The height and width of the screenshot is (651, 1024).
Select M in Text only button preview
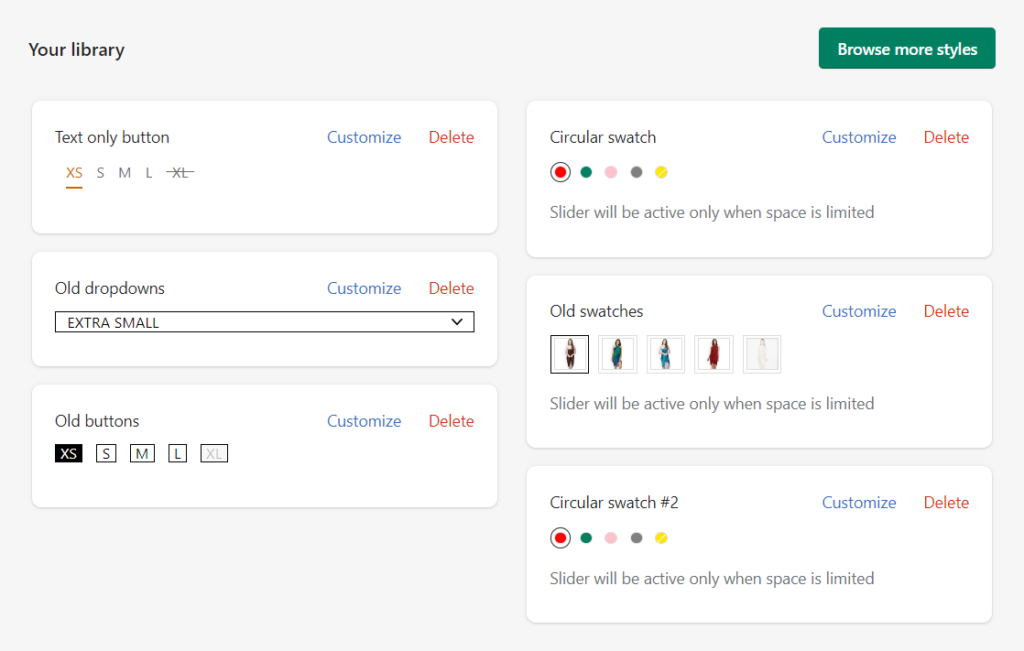pos(125,173)
